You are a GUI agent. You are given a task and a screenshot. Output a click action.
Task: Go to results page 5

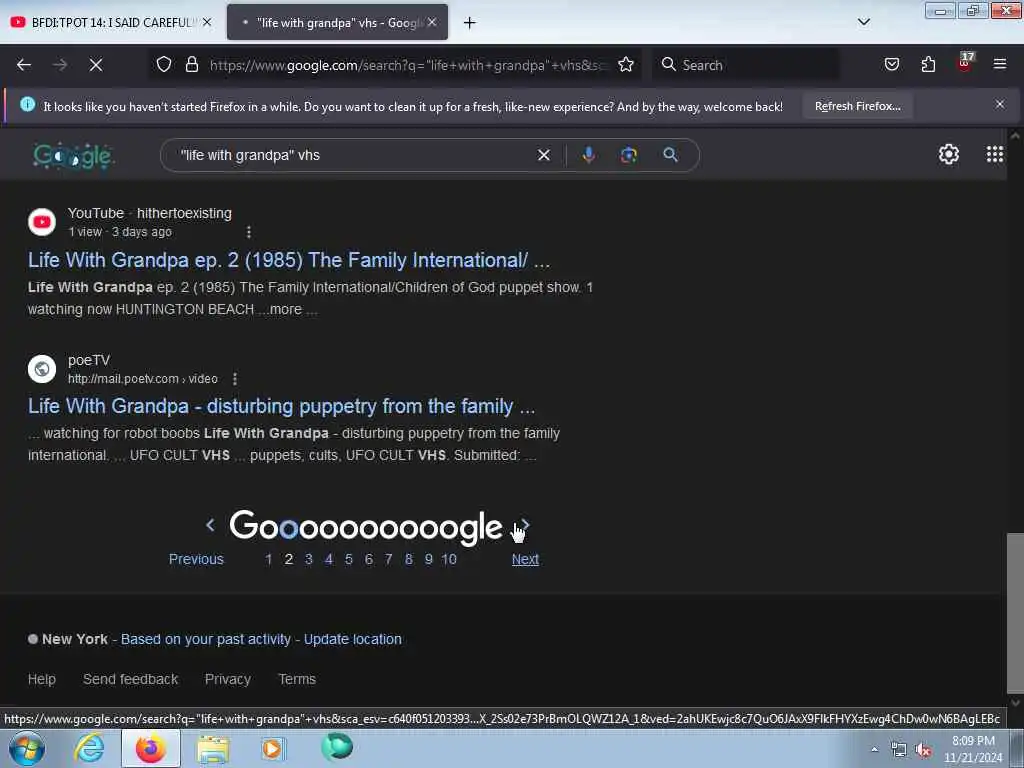click(349, 560)
